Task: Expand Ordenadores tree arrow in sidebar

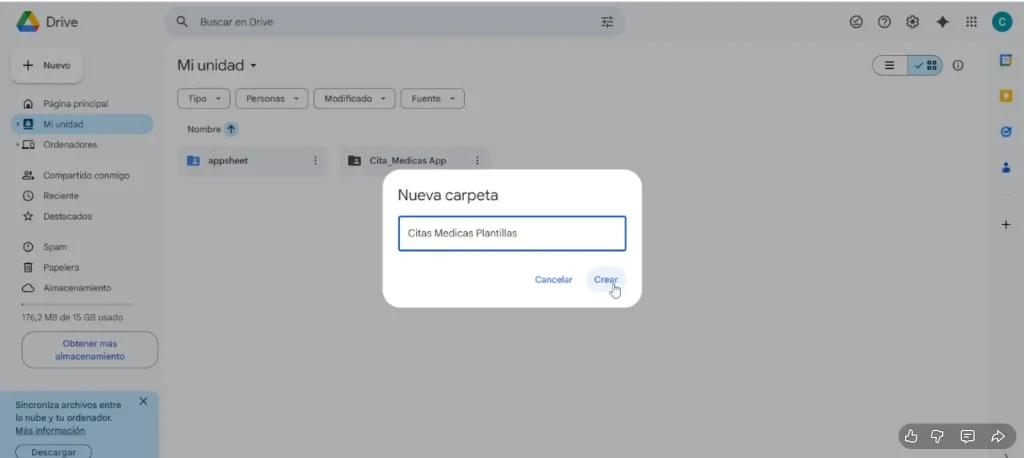Action: coord(17,144)
